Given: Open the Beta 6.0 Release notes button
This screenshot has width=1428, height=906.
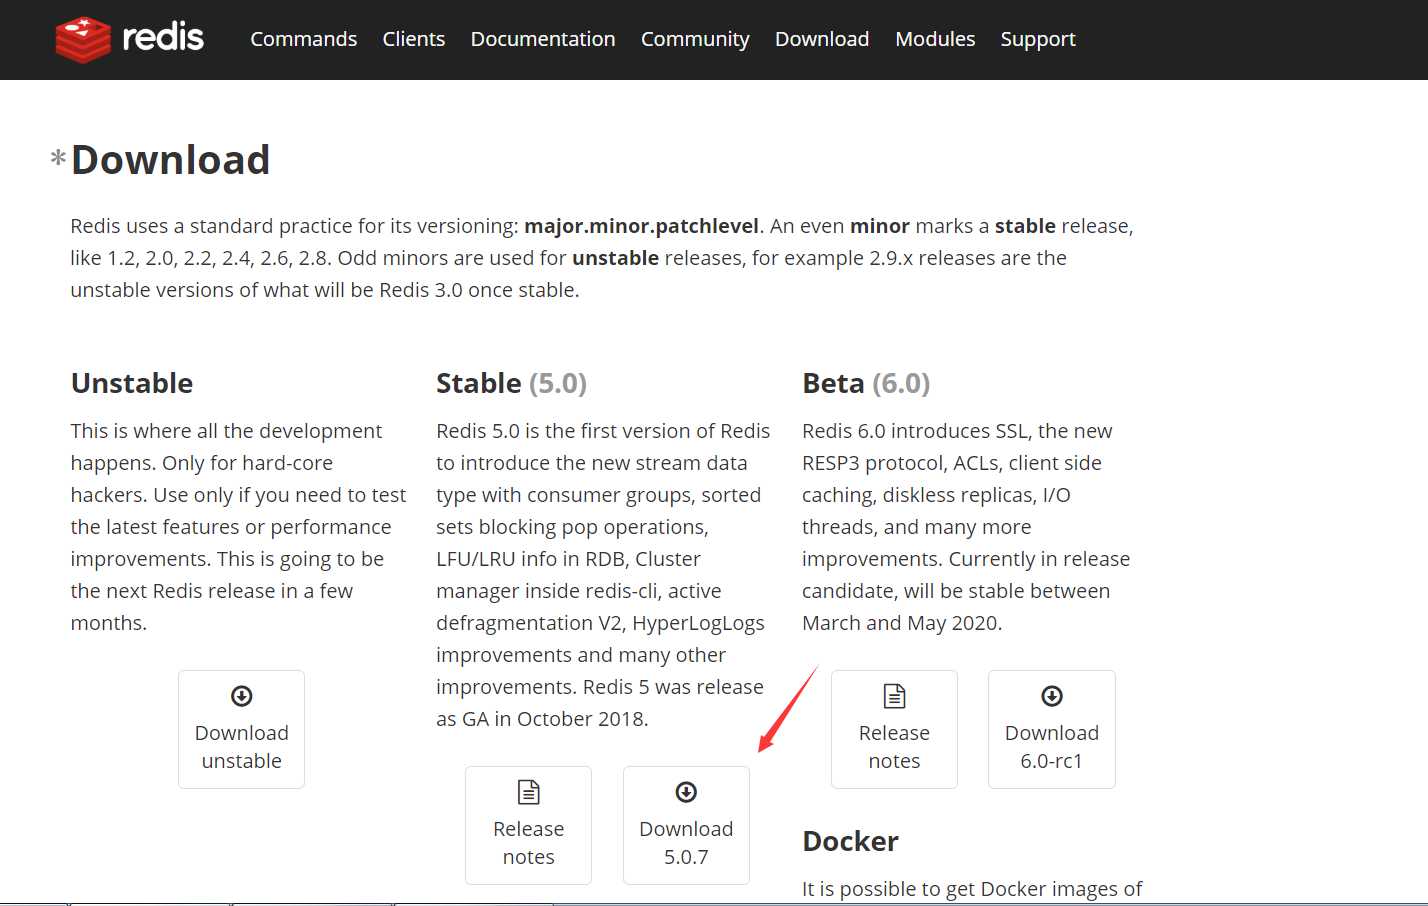Looking at the screenshot, I should [x=894, y=729].
